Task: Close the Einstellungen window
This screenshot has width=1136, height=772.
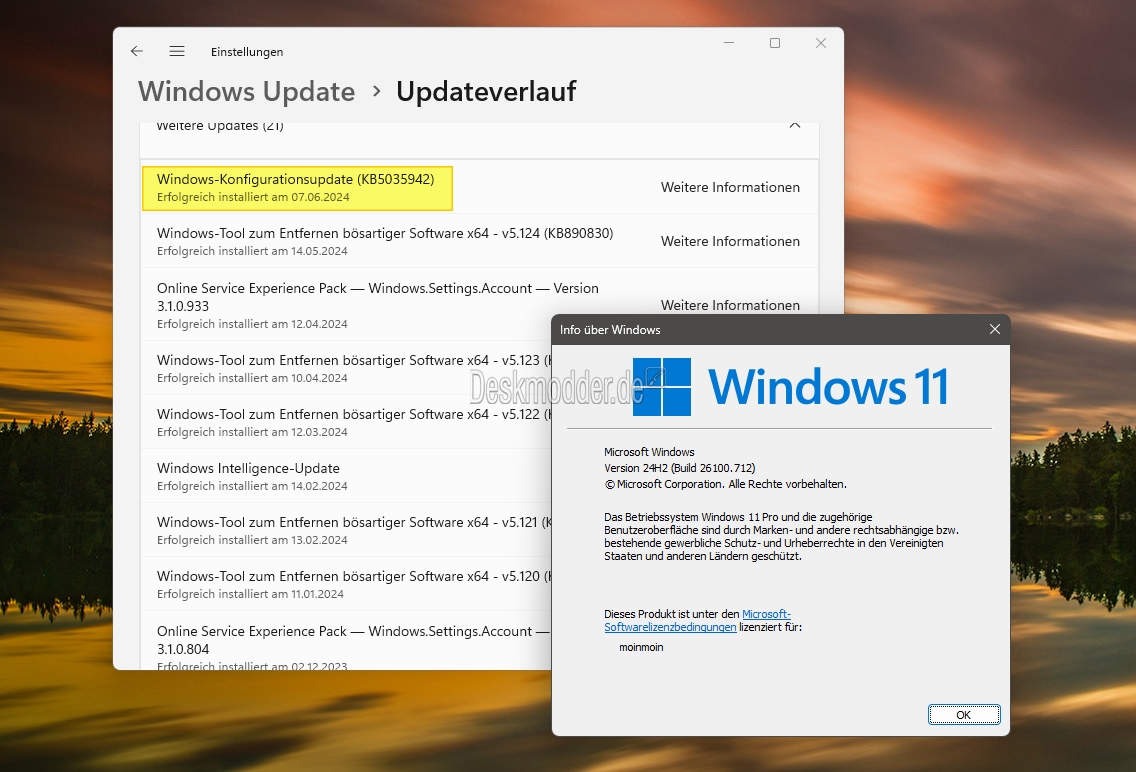Action: (821, 43)
